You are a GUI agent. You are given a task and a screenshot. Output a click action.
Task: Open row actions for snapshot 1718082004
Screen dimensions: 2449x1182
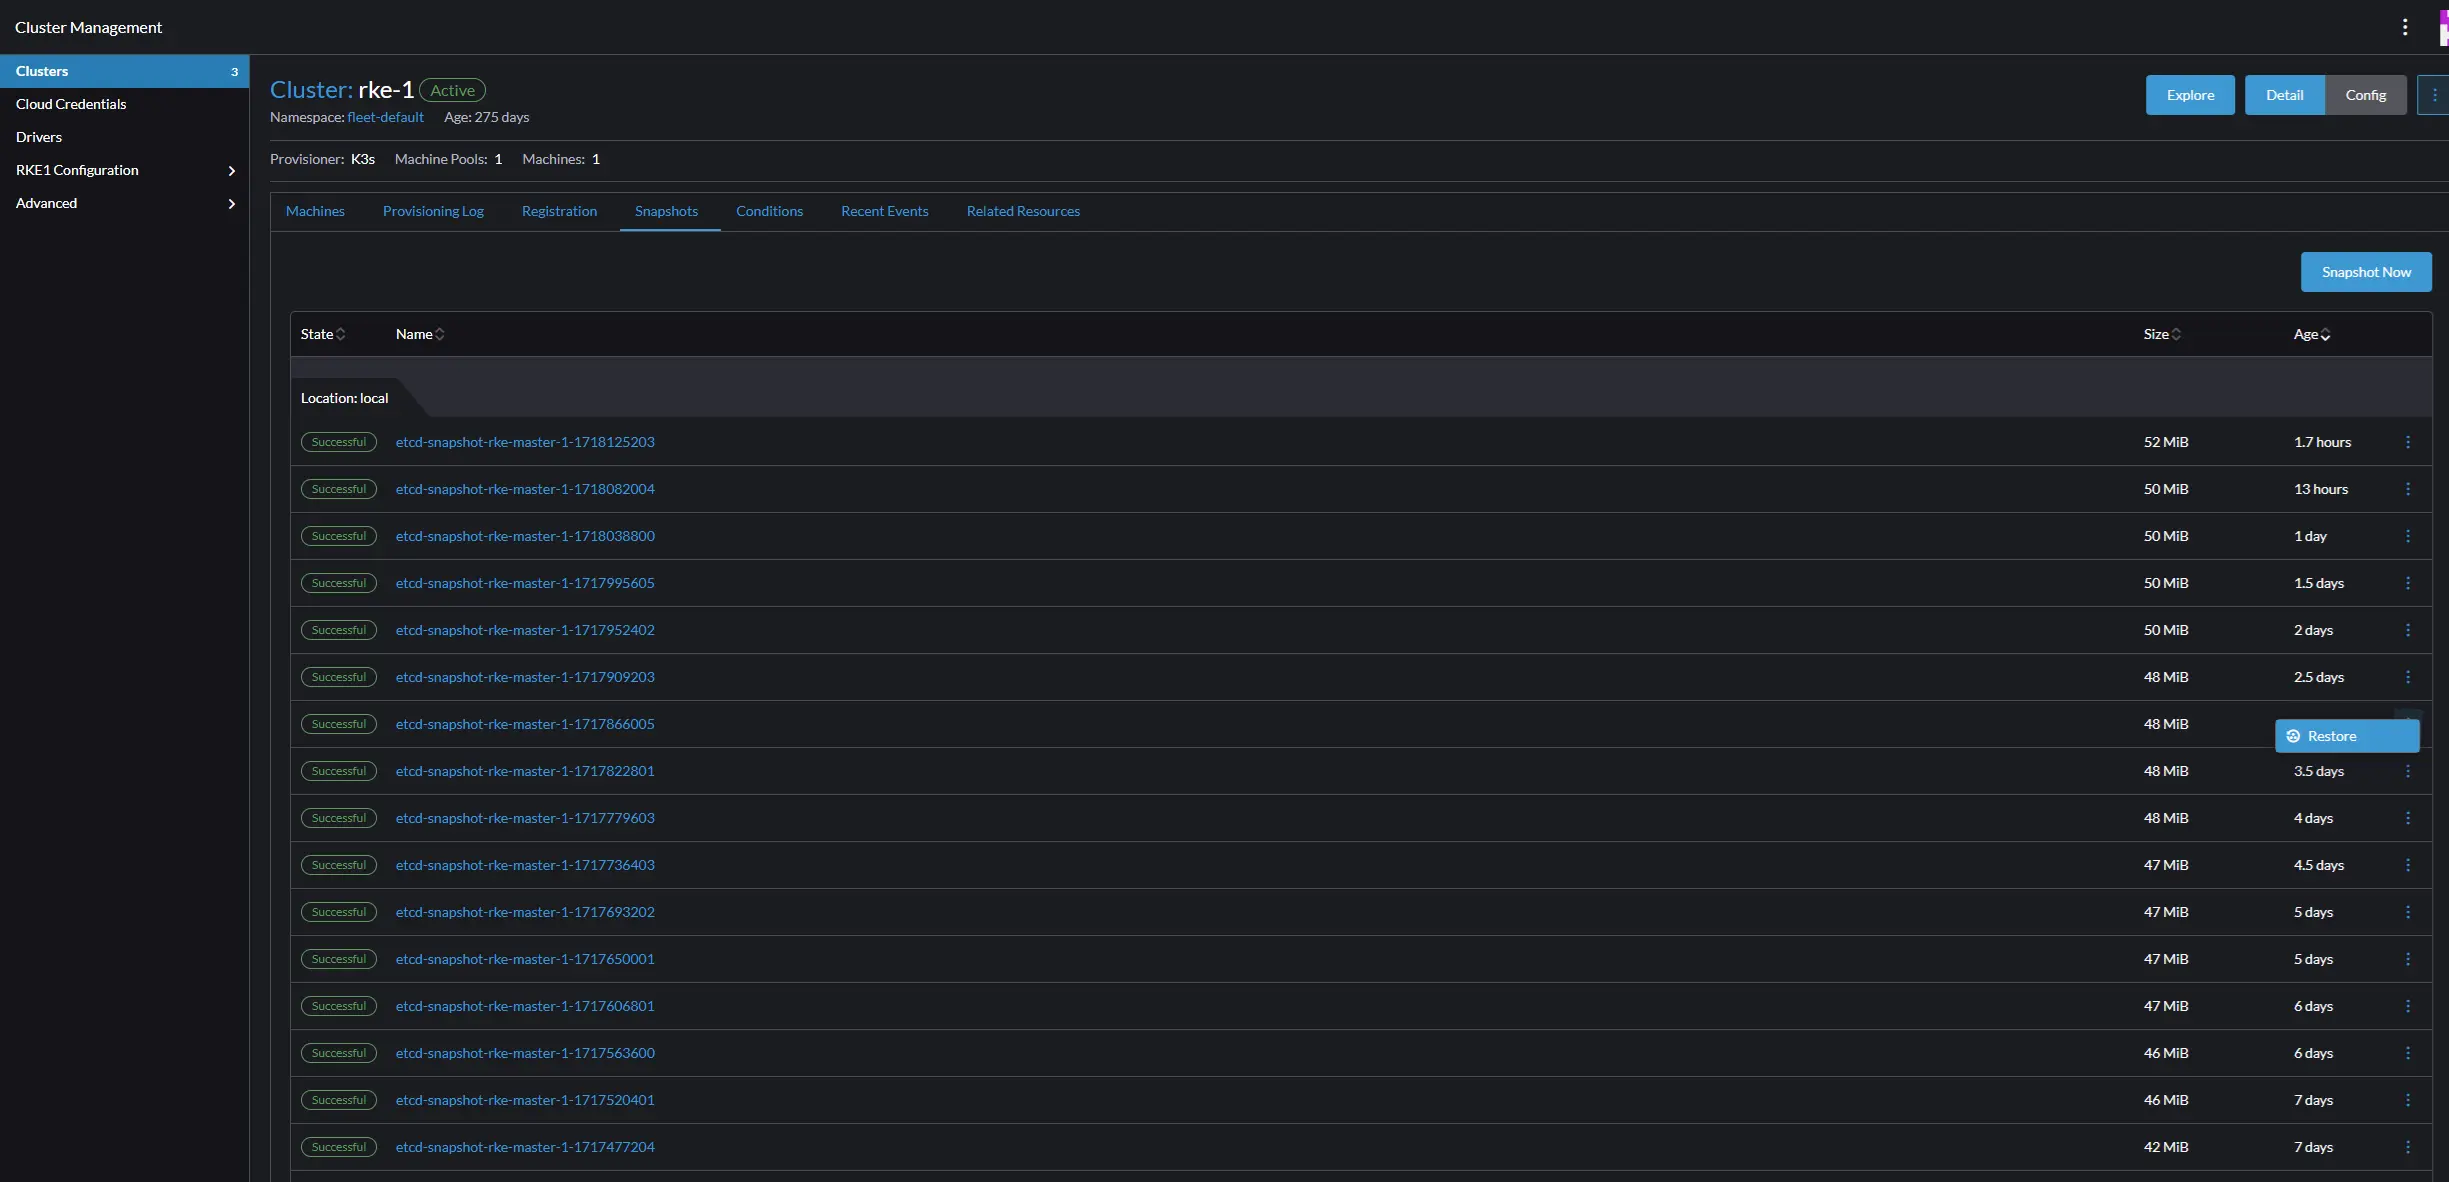(2408, 489)
